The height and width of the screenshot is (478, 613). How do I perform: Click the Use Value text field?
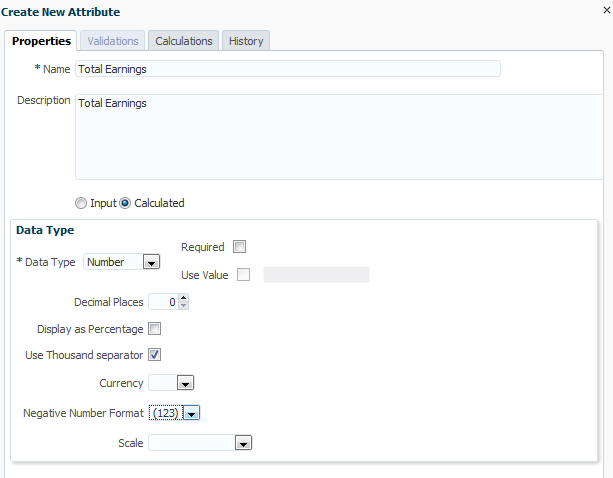[x=316, y=275]
